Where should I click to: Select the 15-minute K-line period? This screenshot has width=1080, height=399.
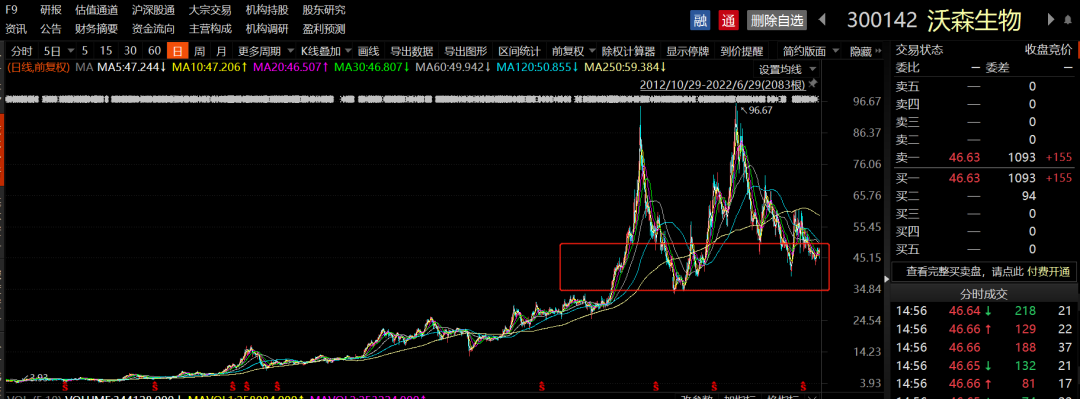pos(105,51)
